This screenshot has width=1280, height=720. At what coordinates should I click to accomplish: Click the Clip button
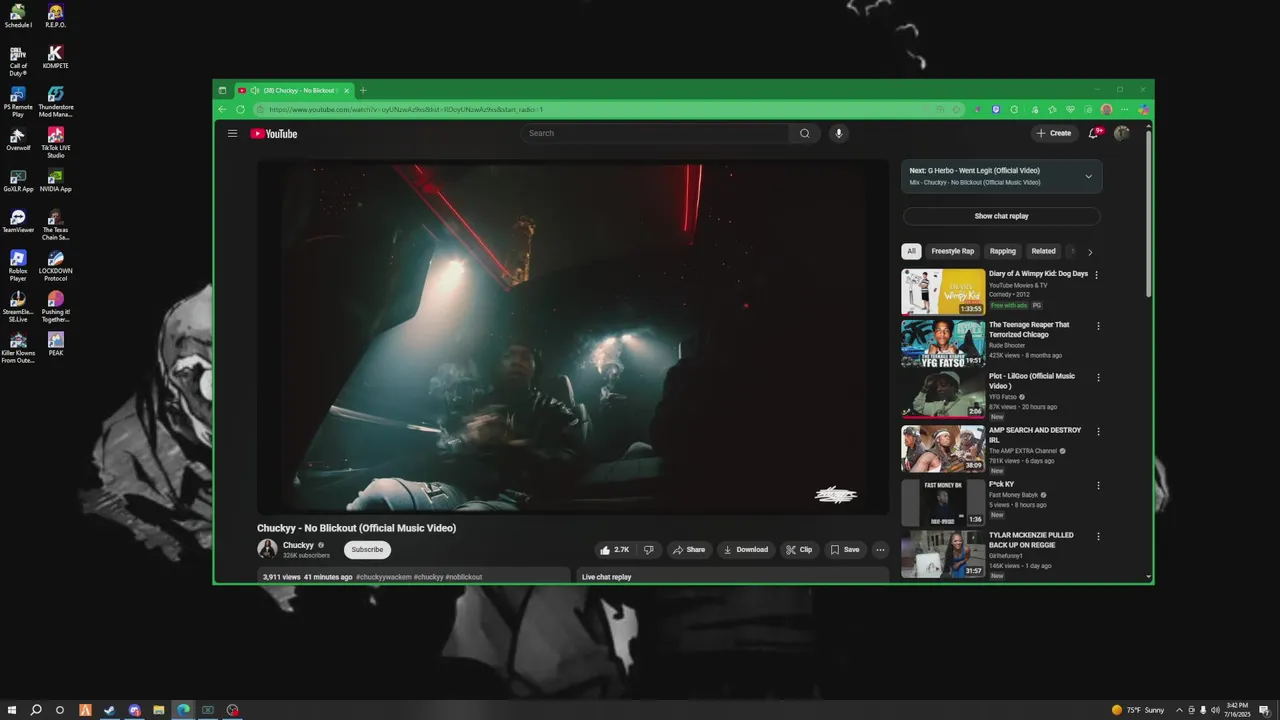pyautogui.click(x=799, y=550)
